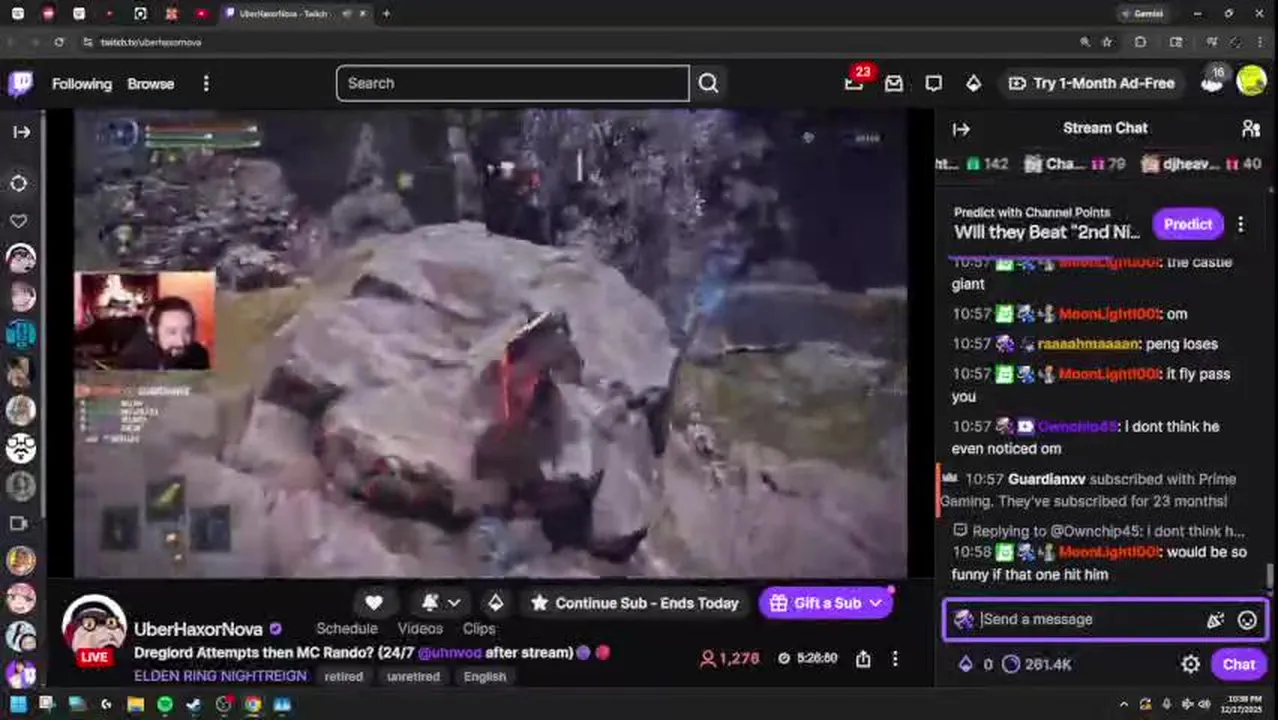The width and height of the screenshot is (1278, 720).
Task: Click Try 1-Month Ad-Free button
Action: point(1092,83)
